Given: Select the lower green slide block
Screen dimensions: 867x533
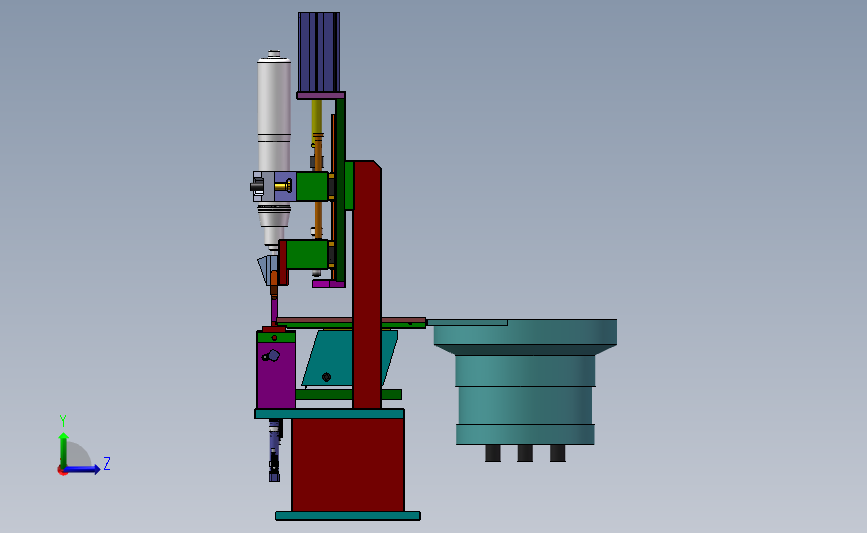Looking at the screenshot, I should click(x=307, y=254).
